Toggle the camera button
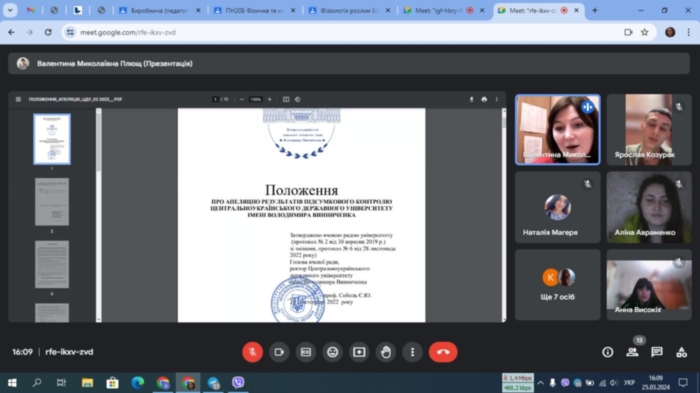Screen dimensions: 700x393 [x=279, y=352]
